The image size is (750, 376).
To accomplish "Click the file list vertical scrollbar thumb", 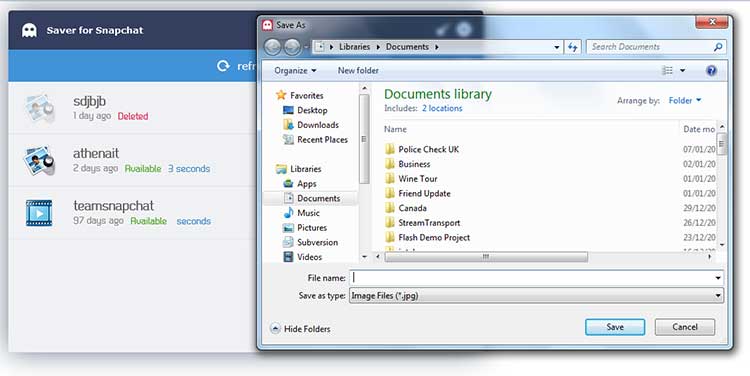I will pyautogui.click(x=722, y=144).
